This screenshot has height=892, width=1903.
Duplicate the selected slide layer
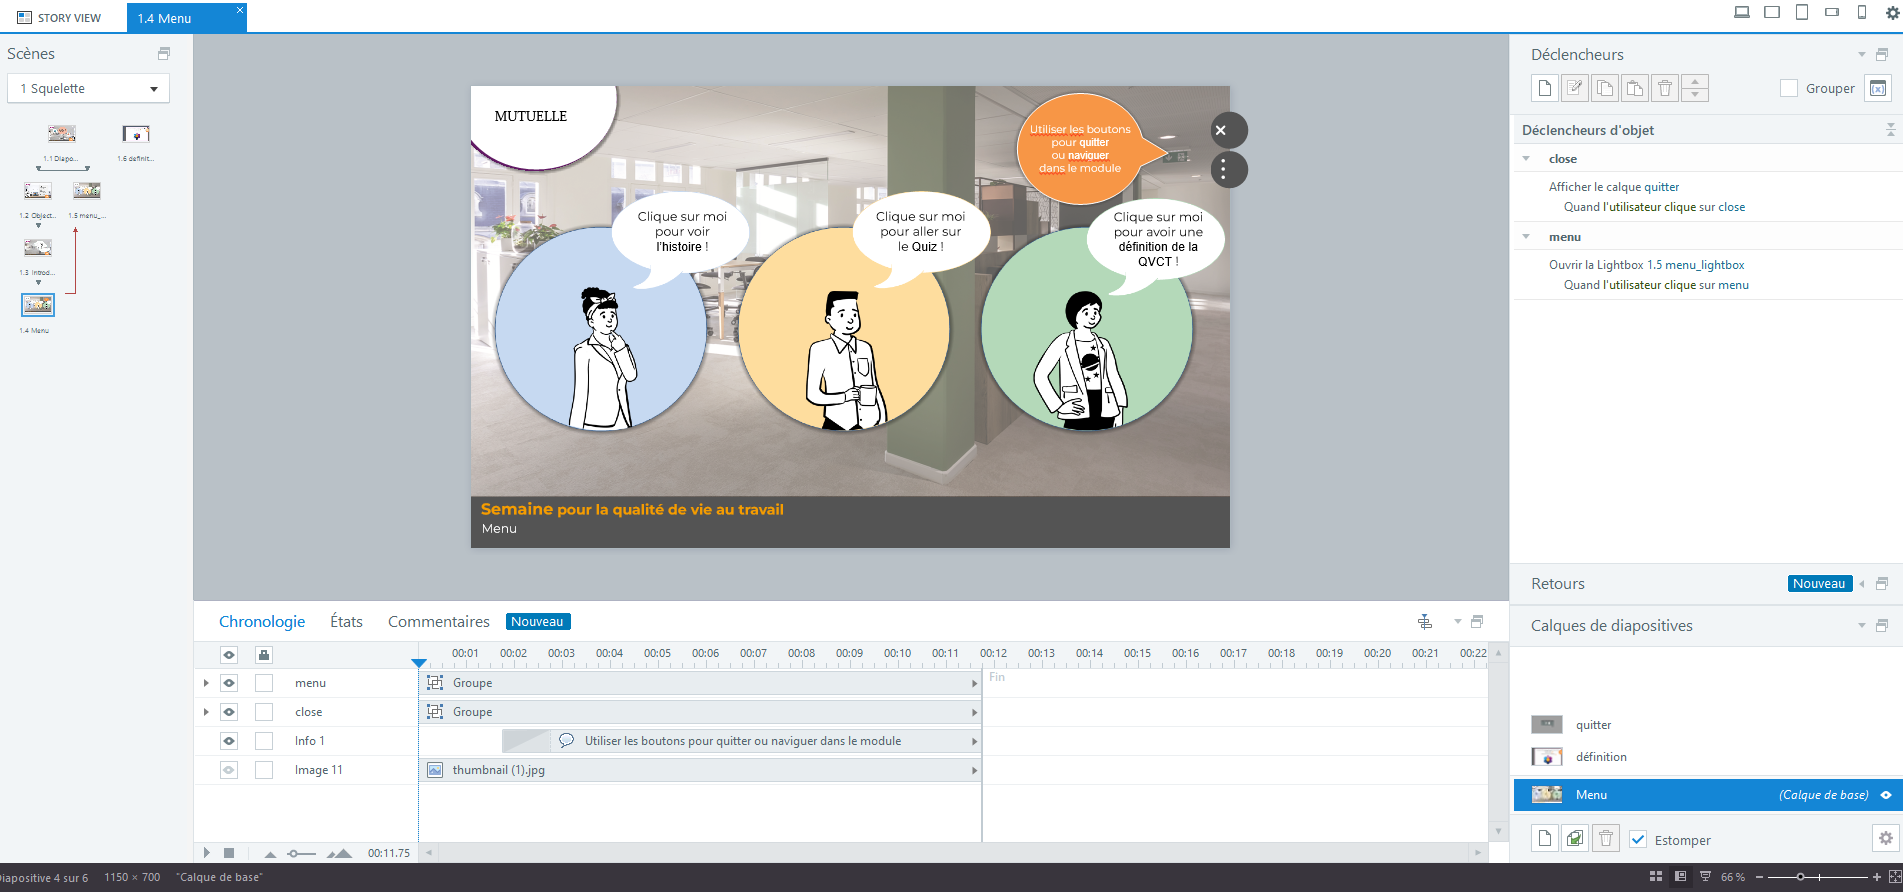tap(1575, 839)
